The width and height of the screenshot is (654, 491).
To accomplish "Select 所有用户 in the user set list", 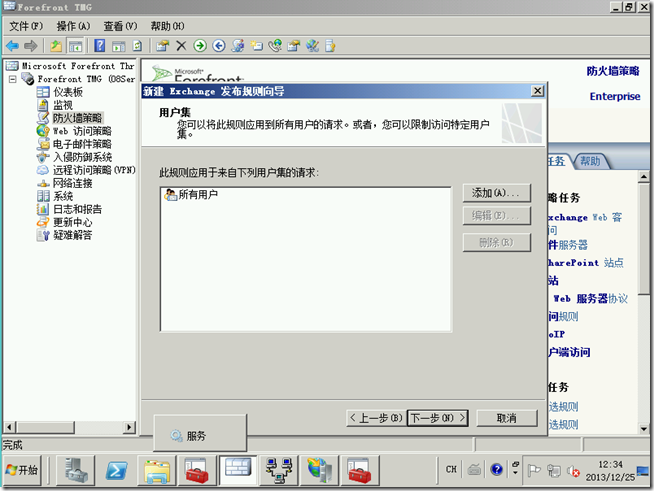I will pyautogui.click(x=191, y=194).
